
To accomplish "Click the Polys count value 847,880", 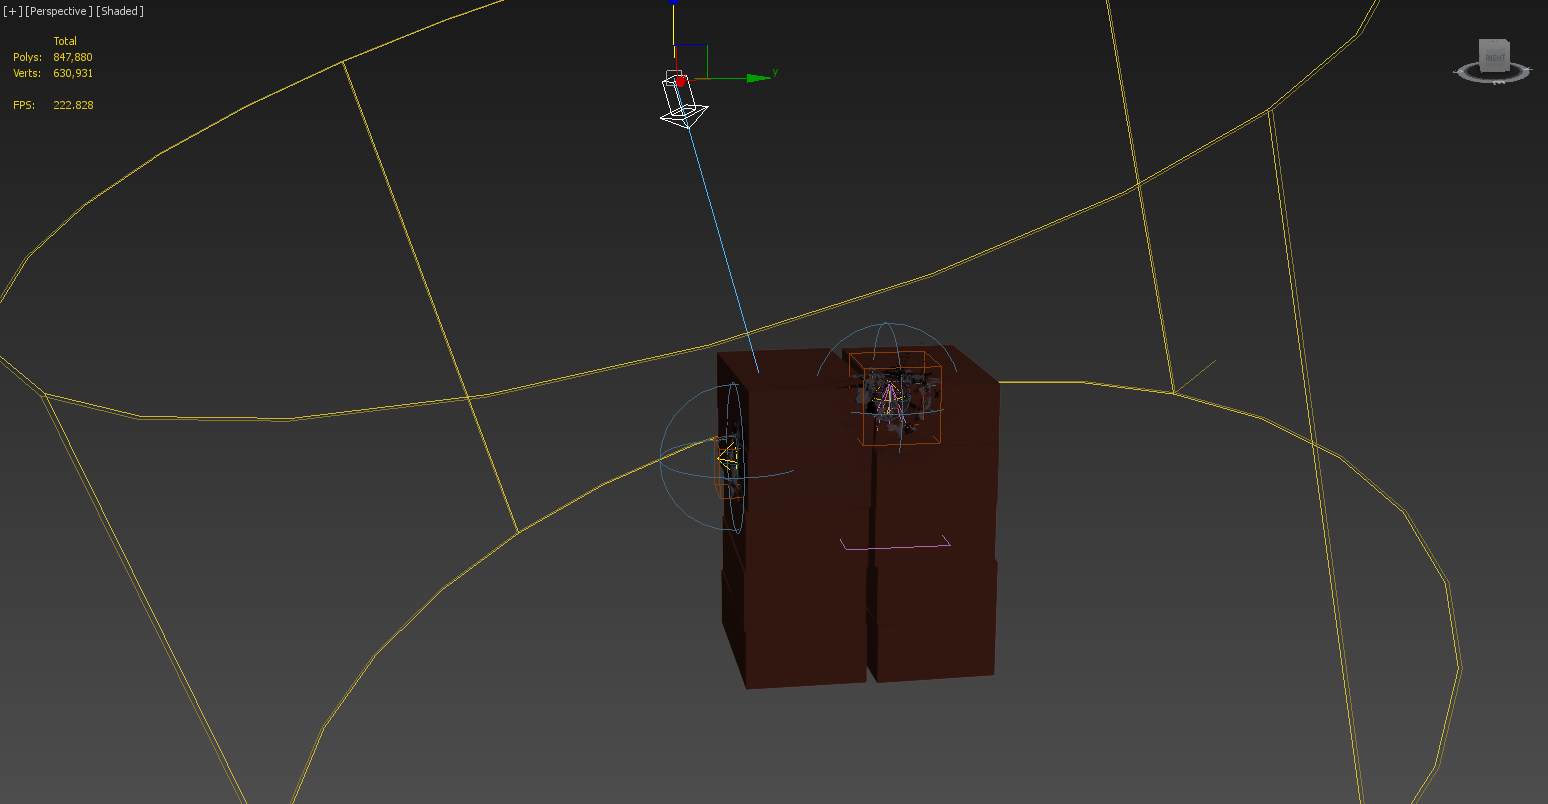I will [73, 57].
